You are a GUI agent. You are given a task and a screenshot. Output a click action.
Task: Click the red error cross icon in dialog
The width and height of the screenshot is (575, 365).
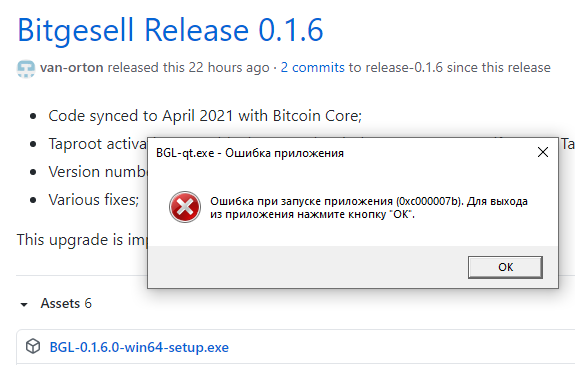point(185,207)
